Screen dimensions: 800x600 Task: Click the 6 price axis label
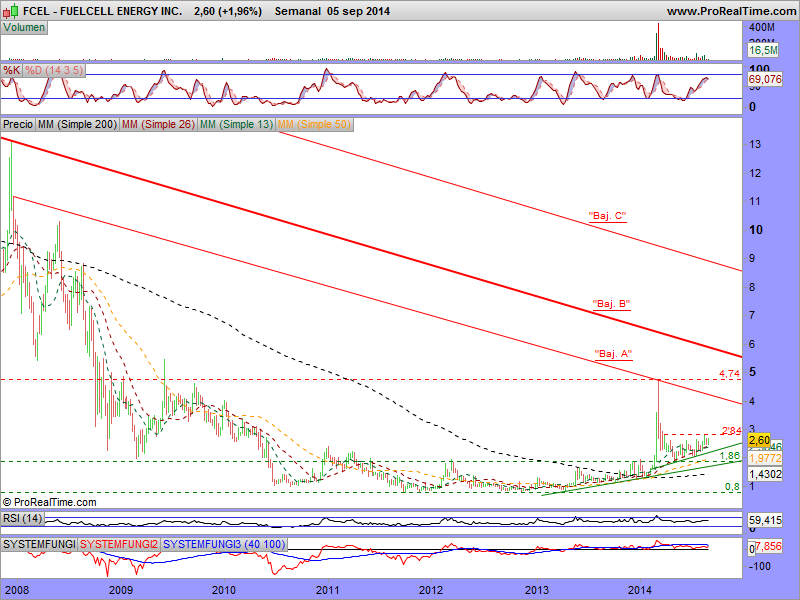[x=752, y=344]
